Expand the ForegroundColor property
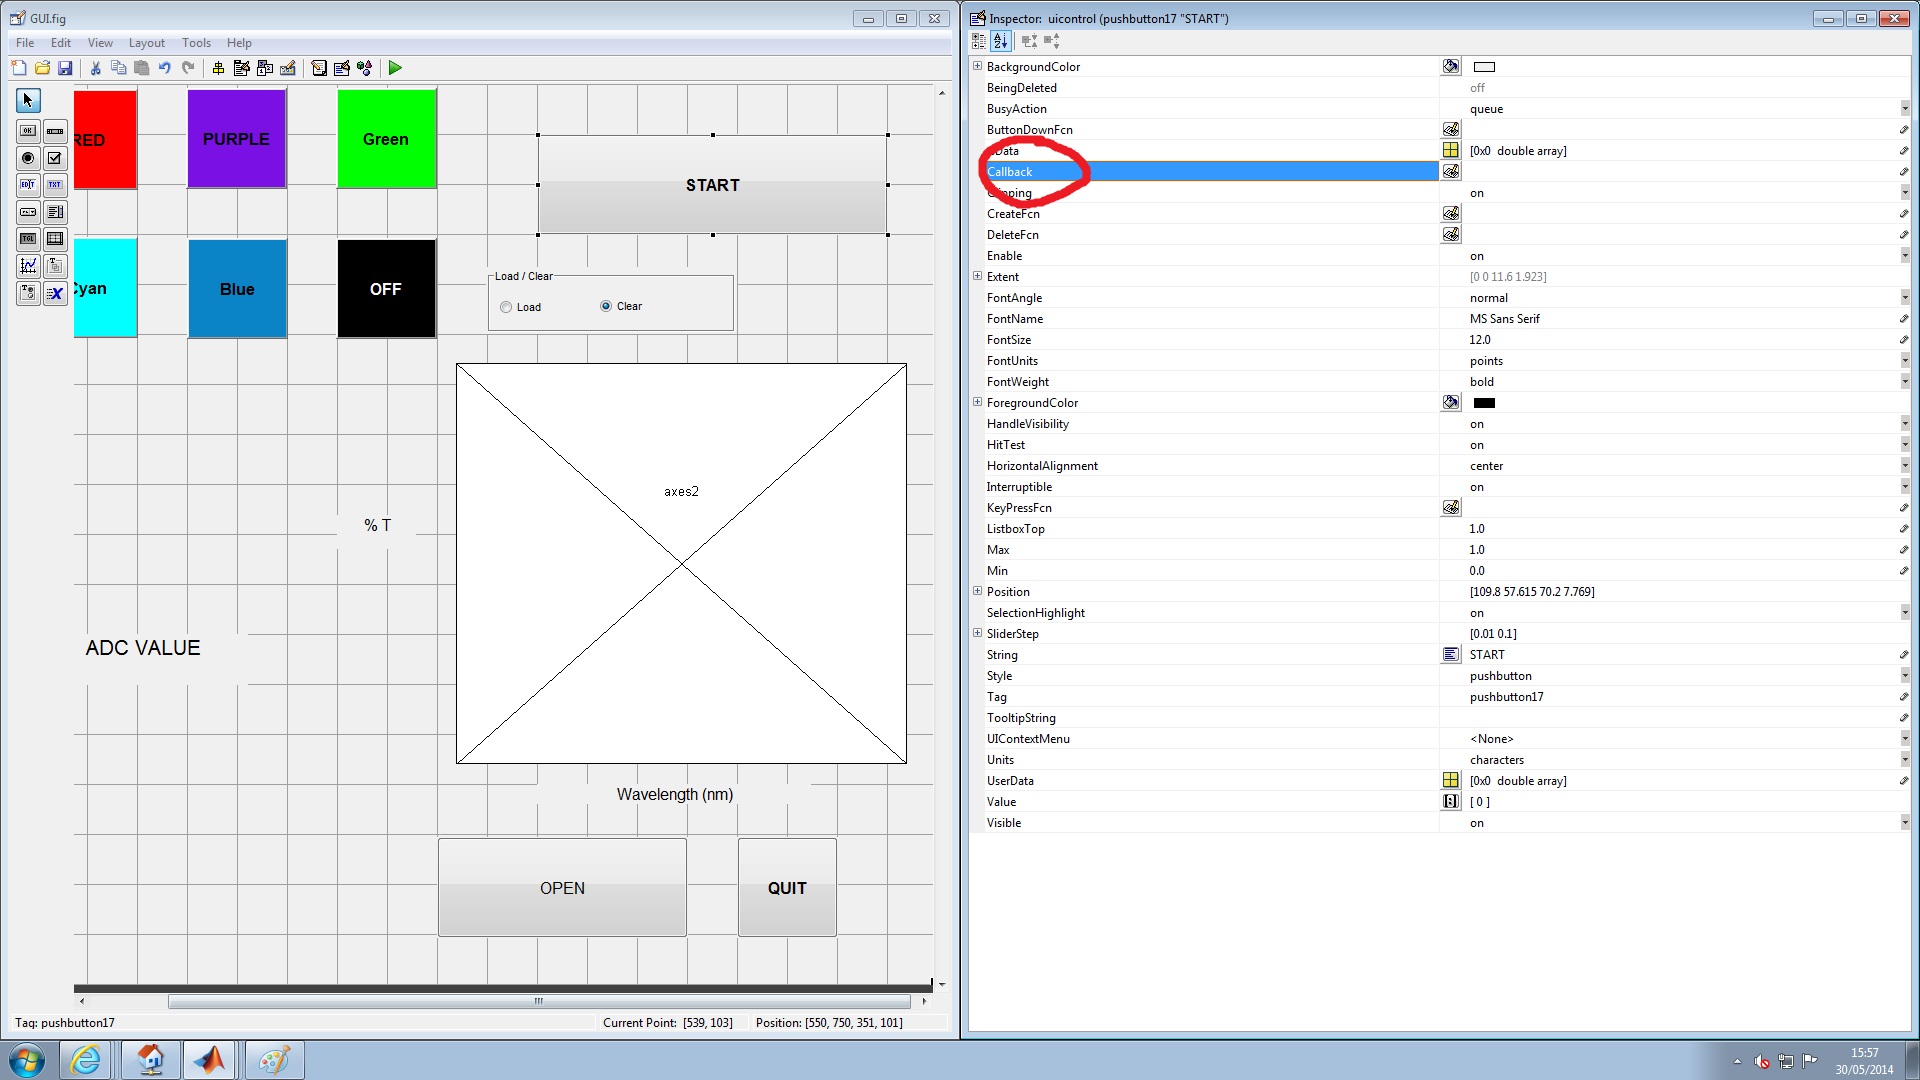The height and width of the screenshot is (1080, 1920). pyautogui.click(x=977, y=402)
